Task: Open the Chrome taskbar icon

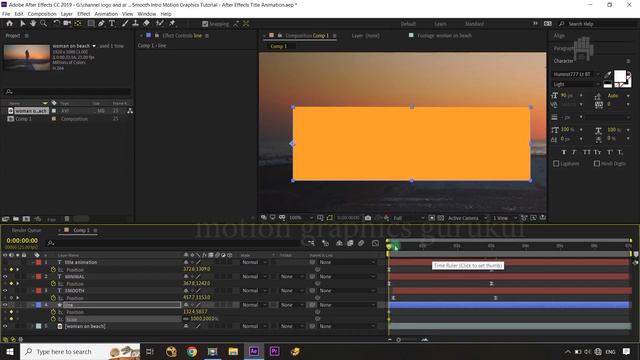Action: tap(191, 351)
